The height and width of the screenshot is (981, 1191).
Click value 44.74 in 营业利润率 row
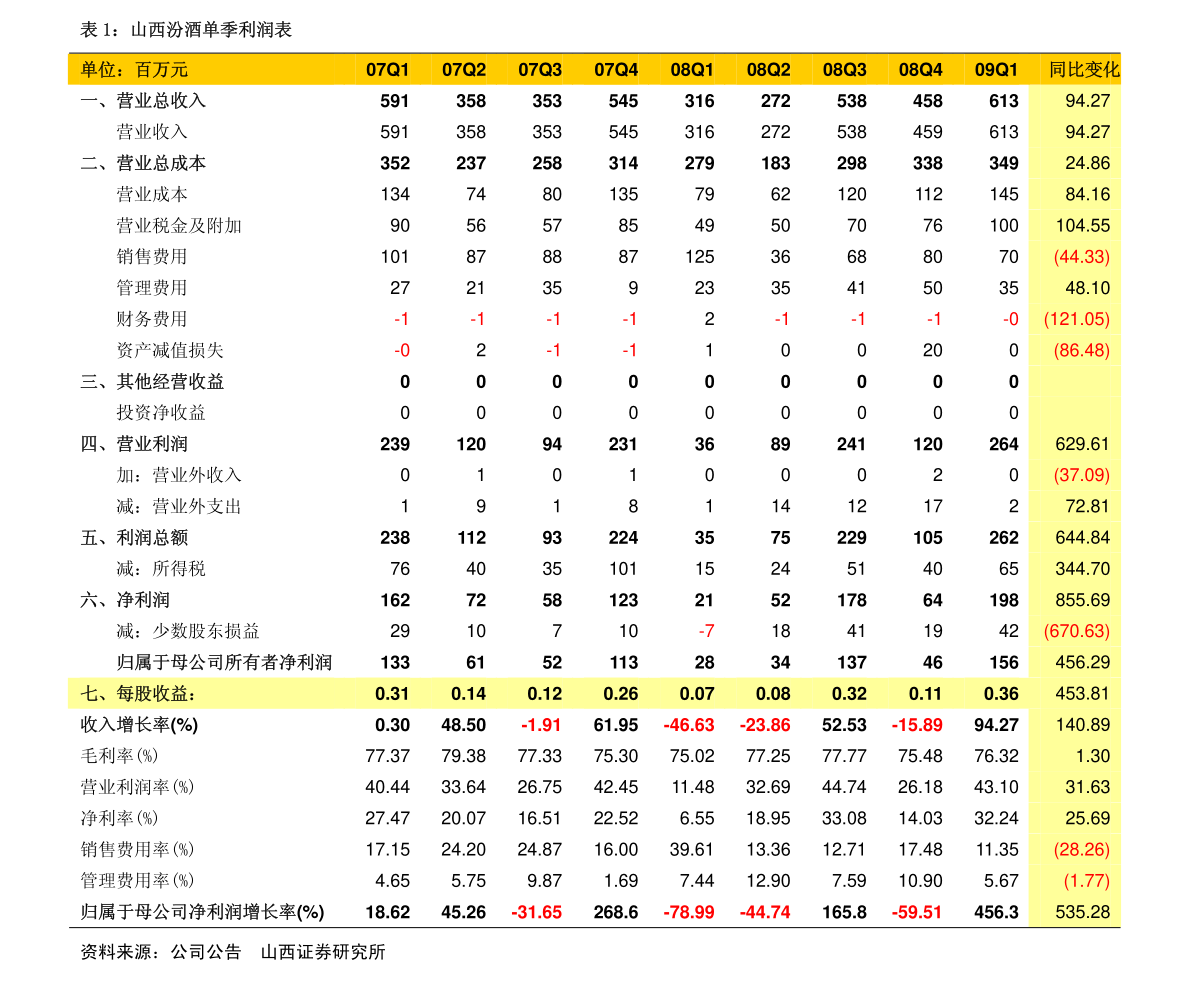click(x=844, y=787)
